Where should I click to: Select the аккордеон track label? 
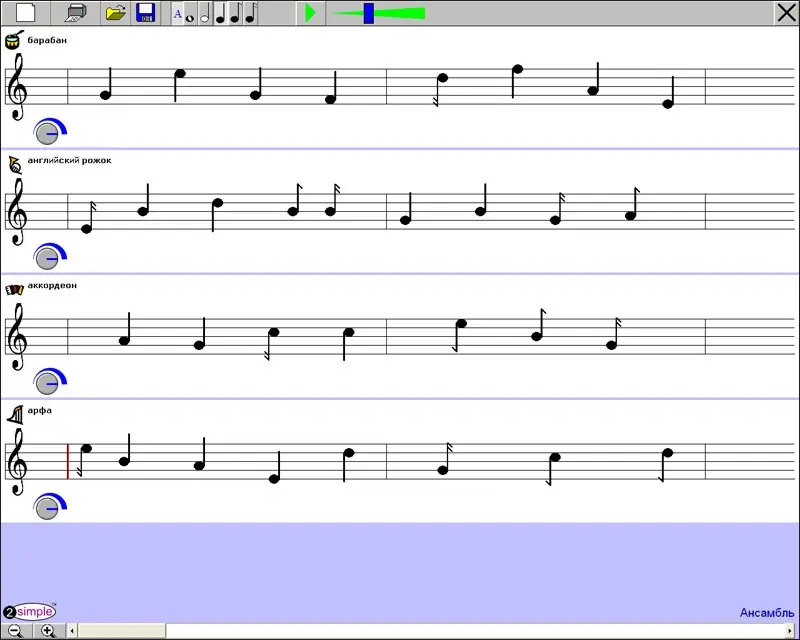[x=52, y=285]
